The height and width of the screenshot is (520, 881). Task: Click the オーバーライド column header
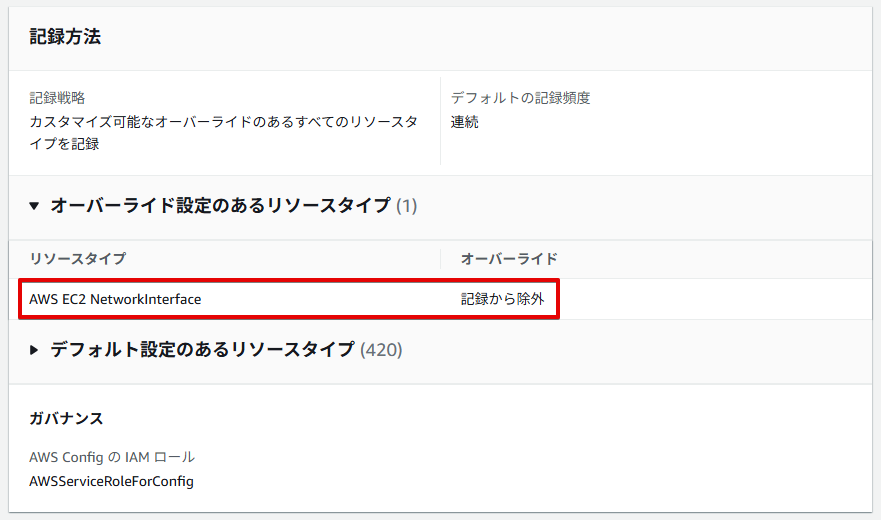(509, 259)
